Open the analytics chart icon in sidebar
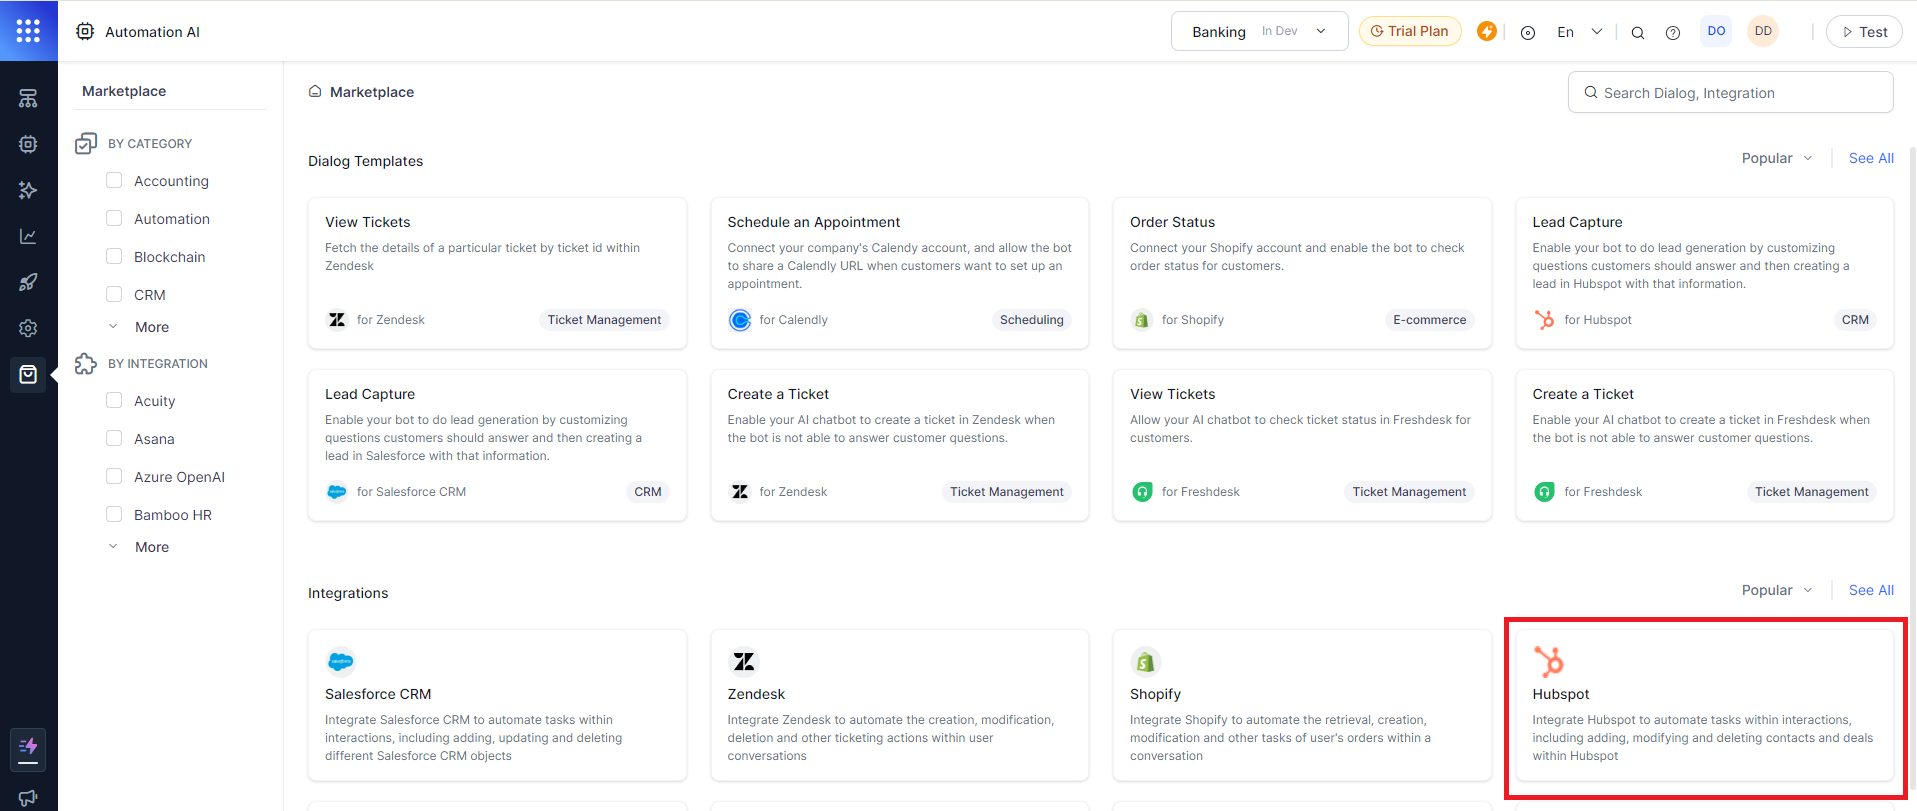 (28, 236)
